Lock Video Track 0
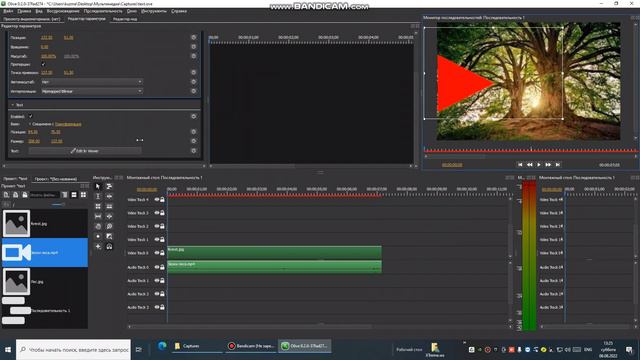The width and height of the screenshot is (640, 360). 162,253
